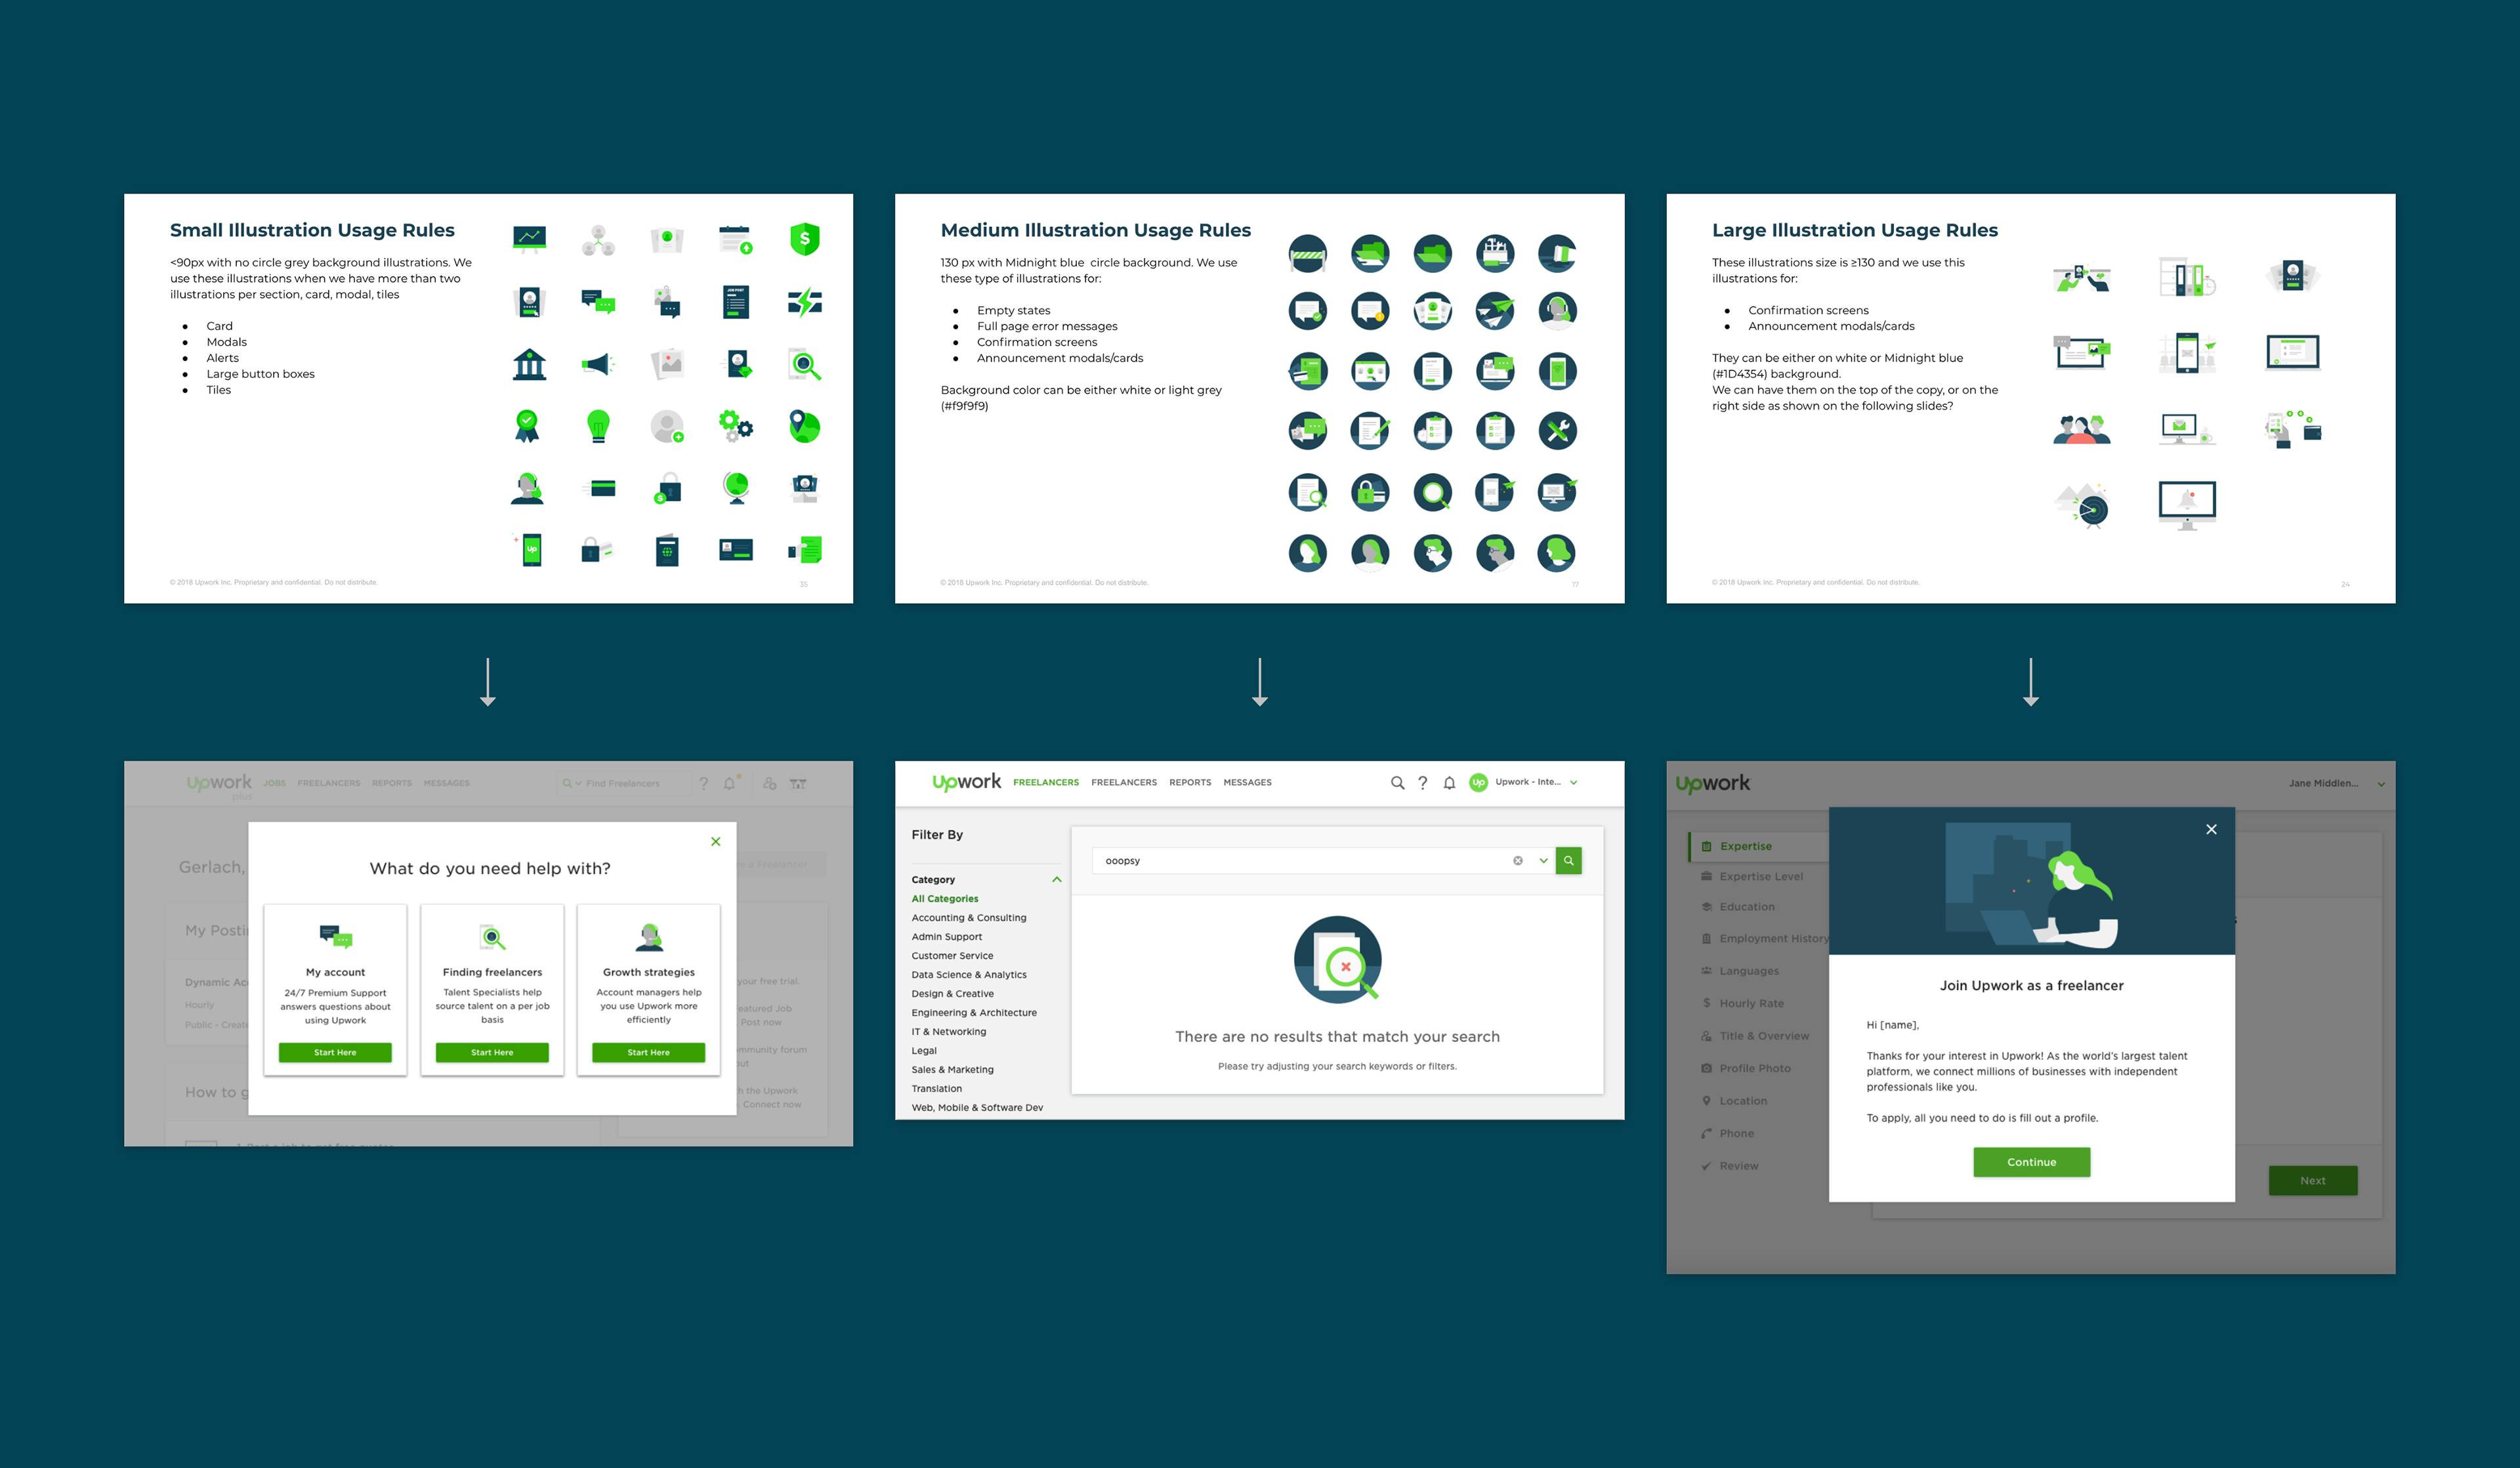
Task: Click the question mark help icon beside the bell
Action: pyautogui.click(x=1422, y=783)
